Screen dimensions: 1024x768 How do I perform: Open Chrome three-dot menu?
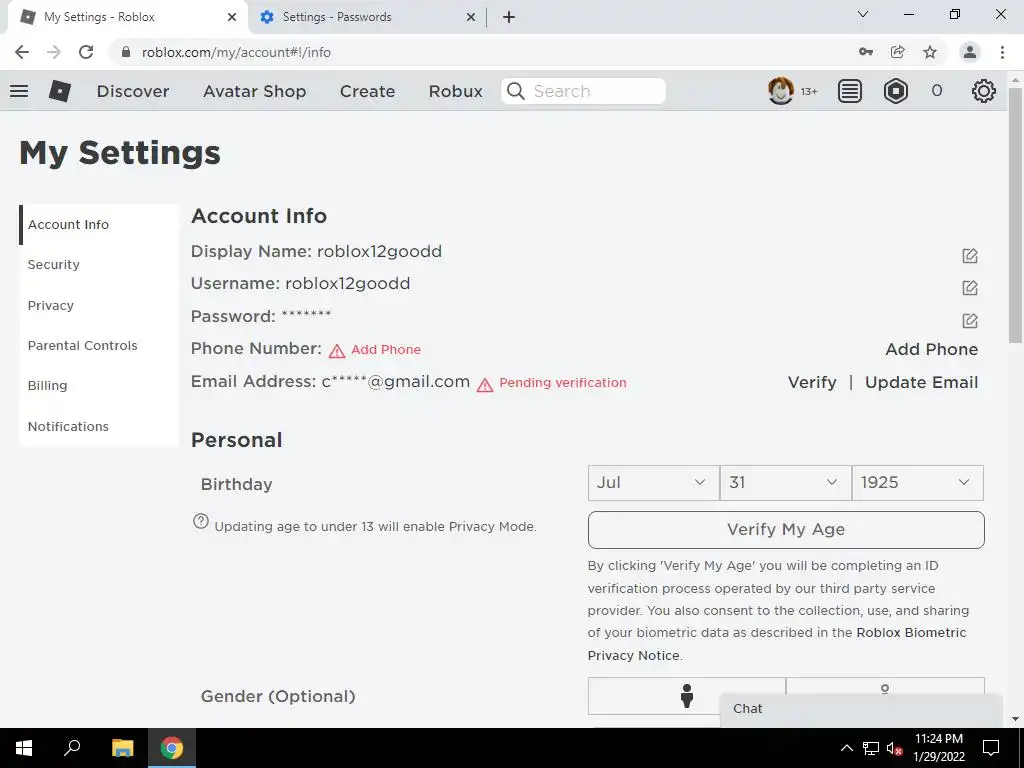1002,52
